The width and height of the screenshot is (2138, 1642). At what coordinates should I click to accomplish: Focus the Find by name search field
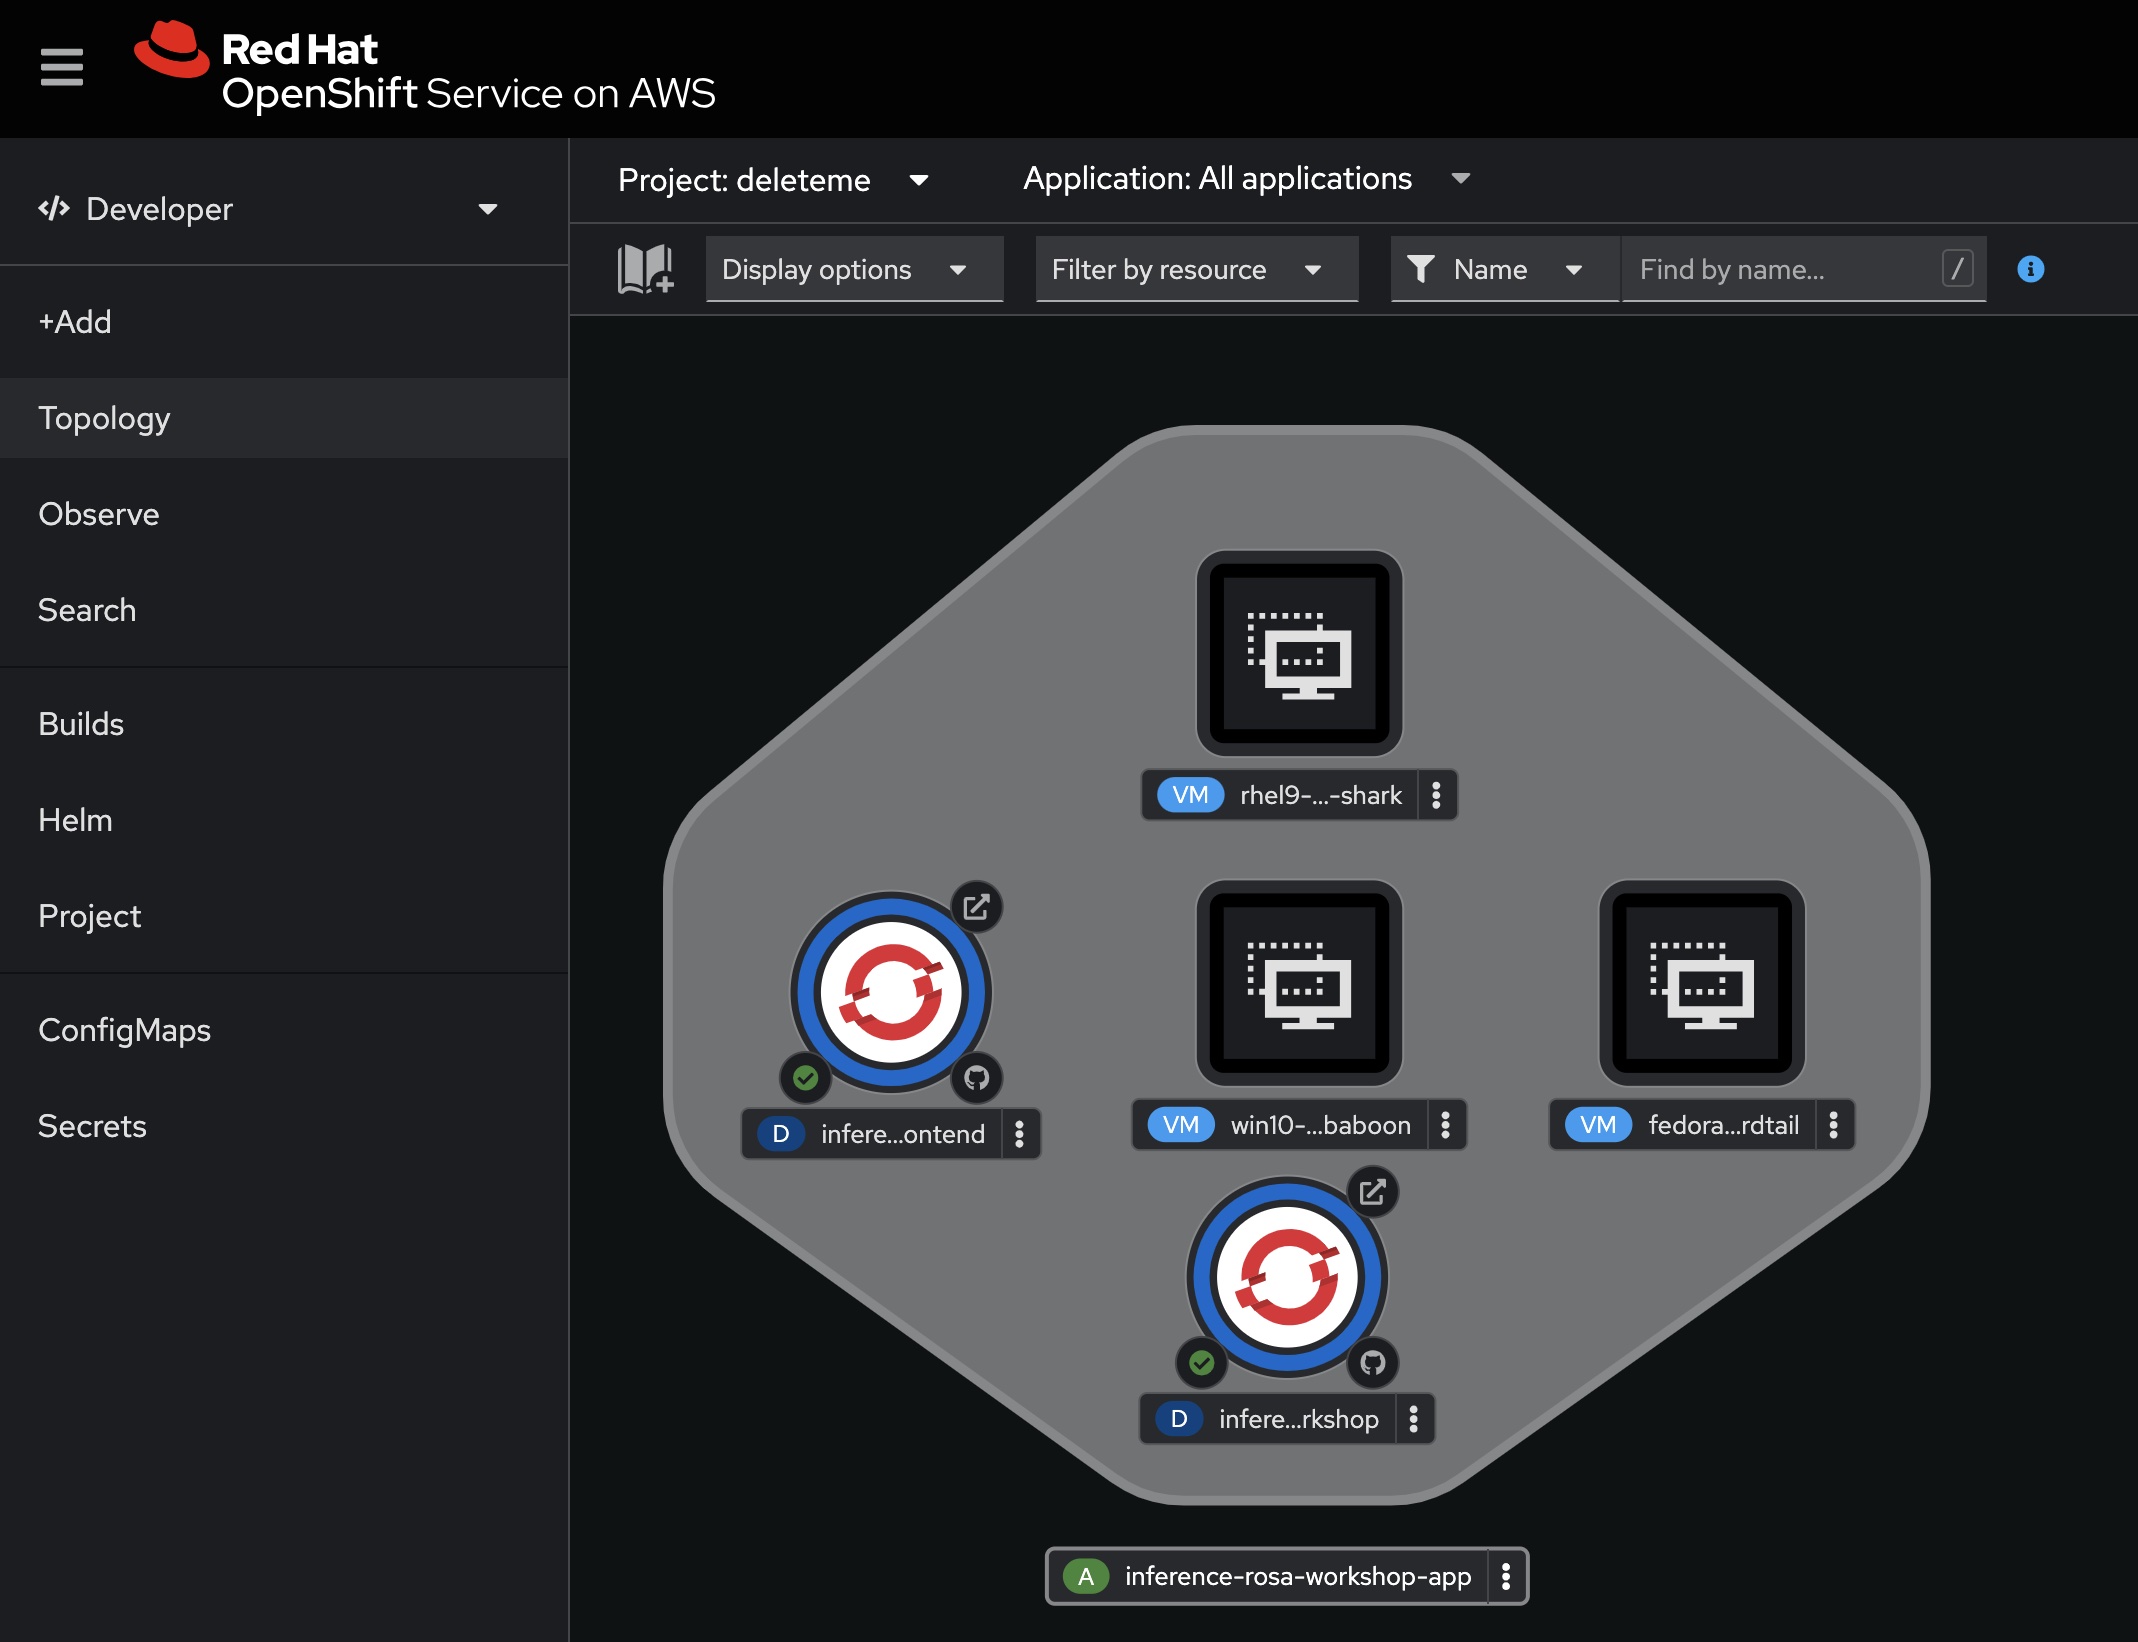point(1784,269)
